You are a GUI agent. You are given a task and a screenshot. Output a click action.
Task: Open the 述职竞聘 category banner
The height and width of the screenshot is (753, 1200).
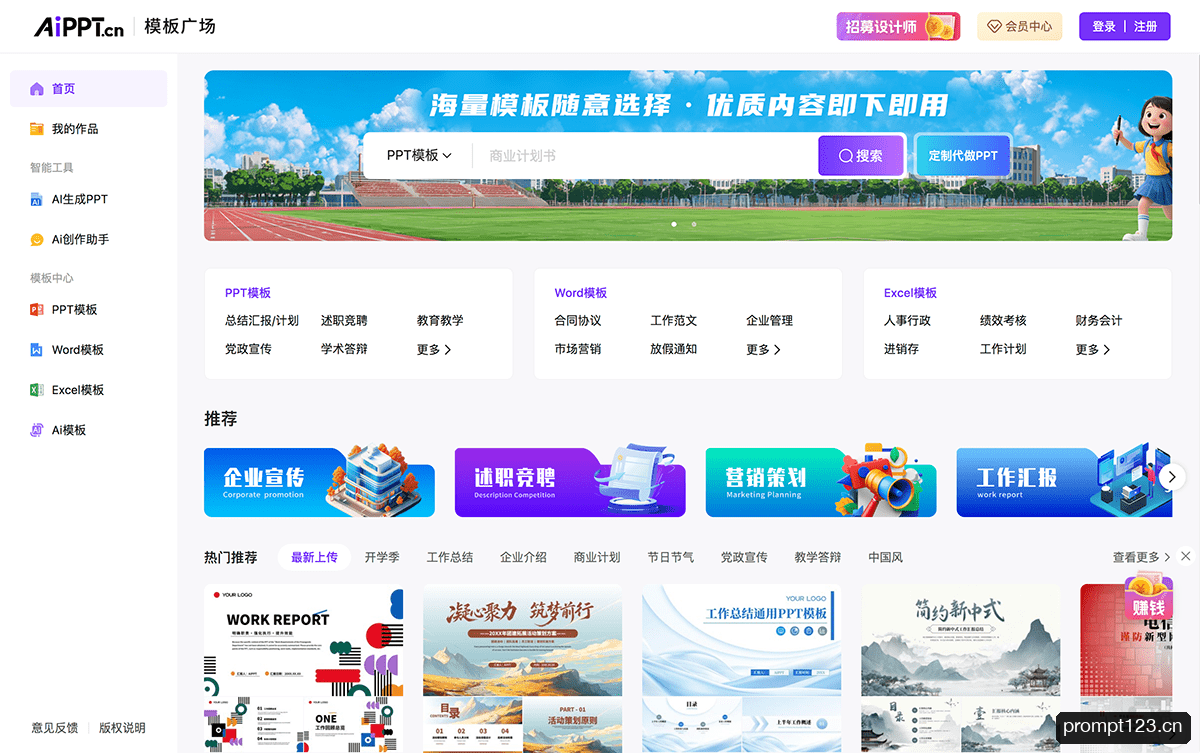(570, 482)
